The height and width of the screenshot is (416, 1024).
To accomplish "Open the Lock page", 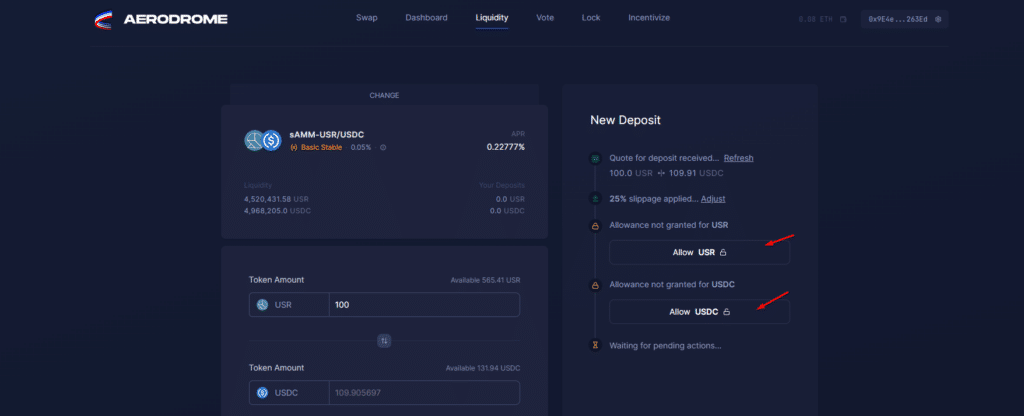I will pyautogui.click(x=591, y=18).
